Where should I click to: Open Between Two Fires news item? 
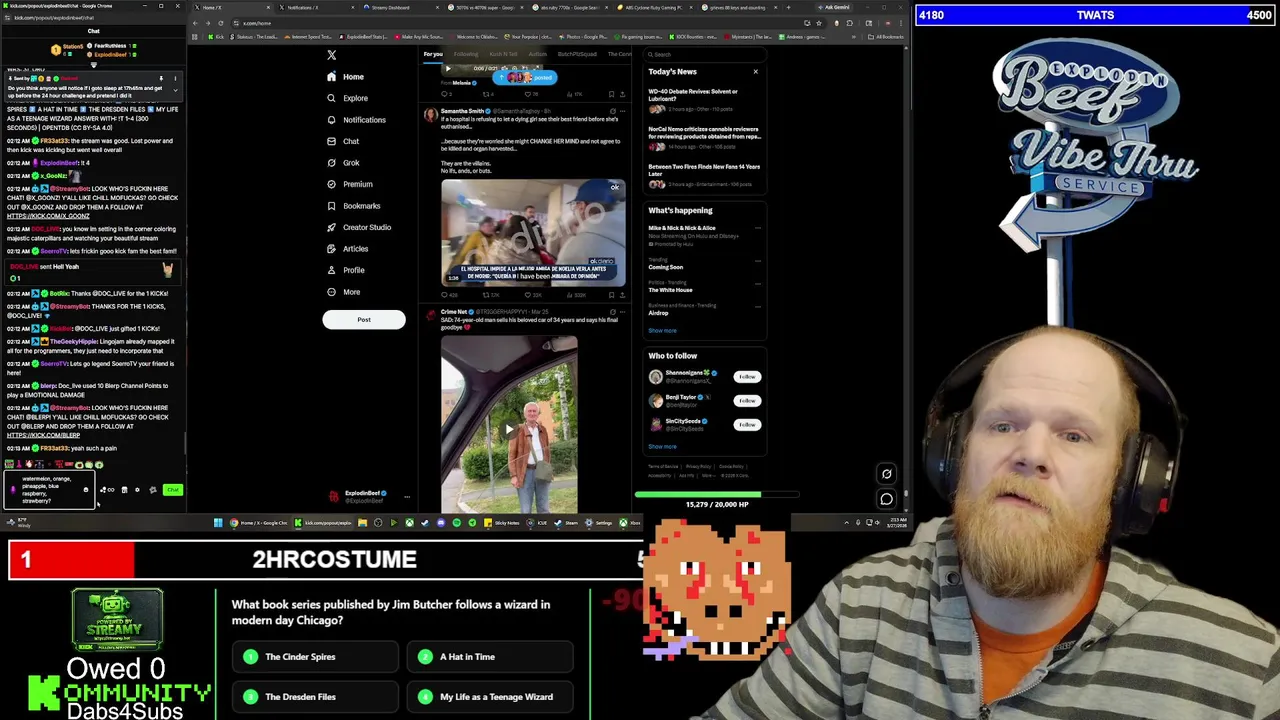coord(703,174)
